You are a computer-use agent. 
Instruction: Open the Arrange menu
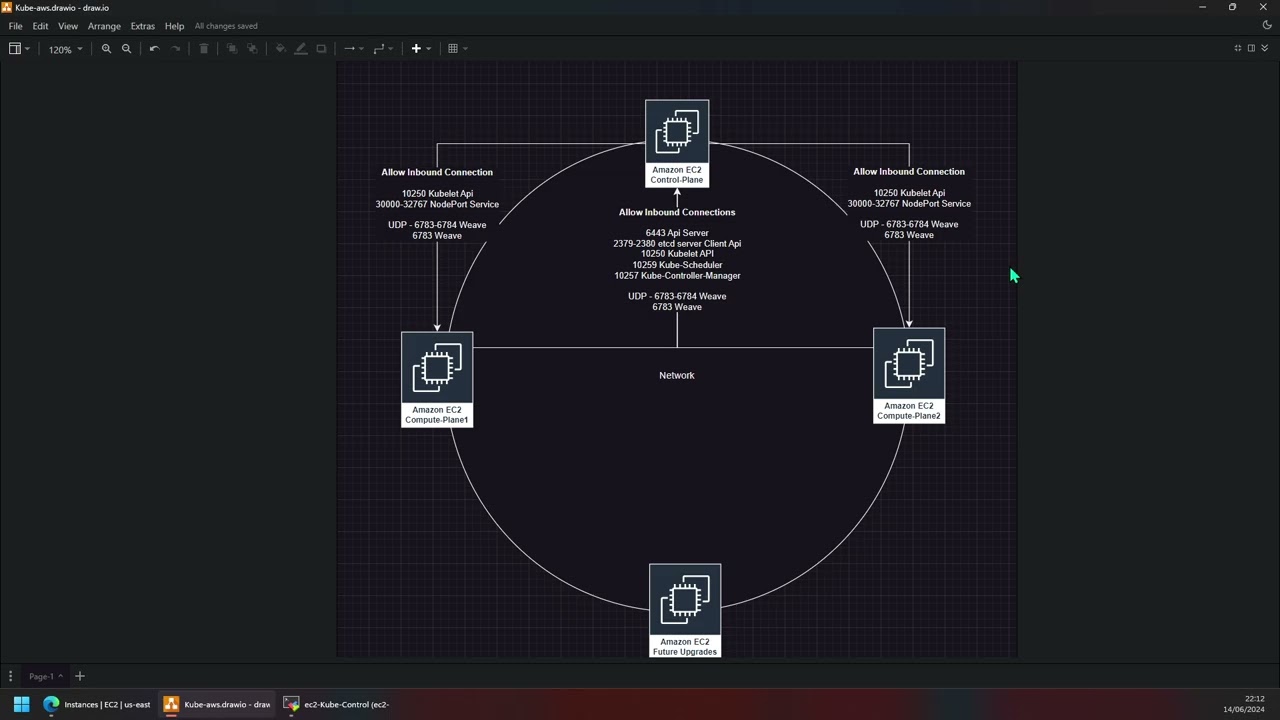104,26
